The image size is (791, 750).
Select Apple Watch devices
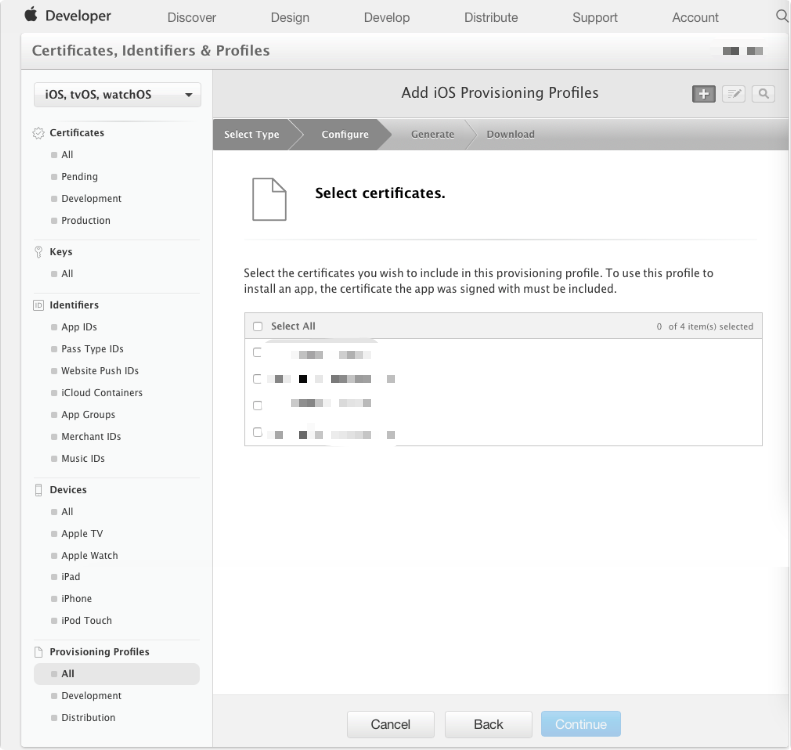pyautogui.click(x=90, y=556)
